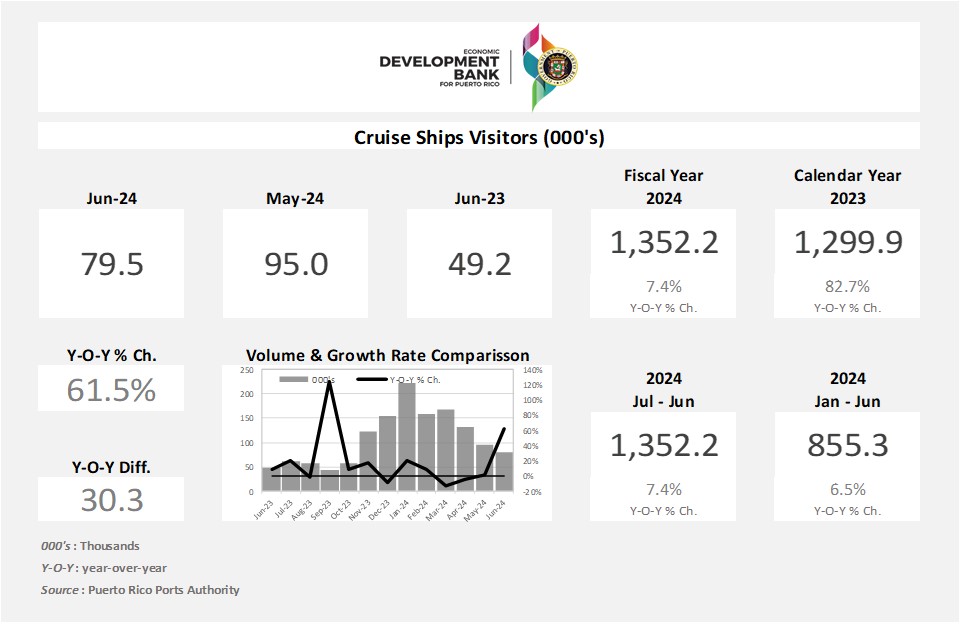
Task: Click the Jun-23 card showing 49.2
Action: coord(479,264)
